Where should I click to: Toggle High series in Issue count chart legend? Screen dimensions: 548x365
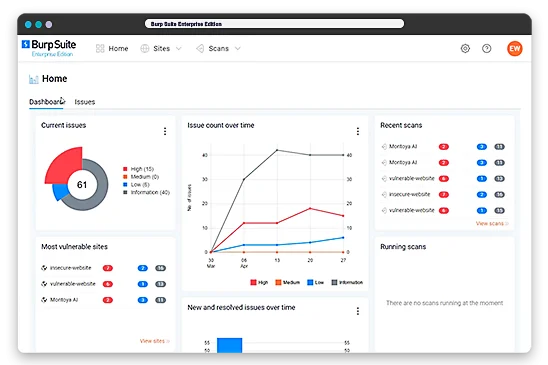coord(259,282)
